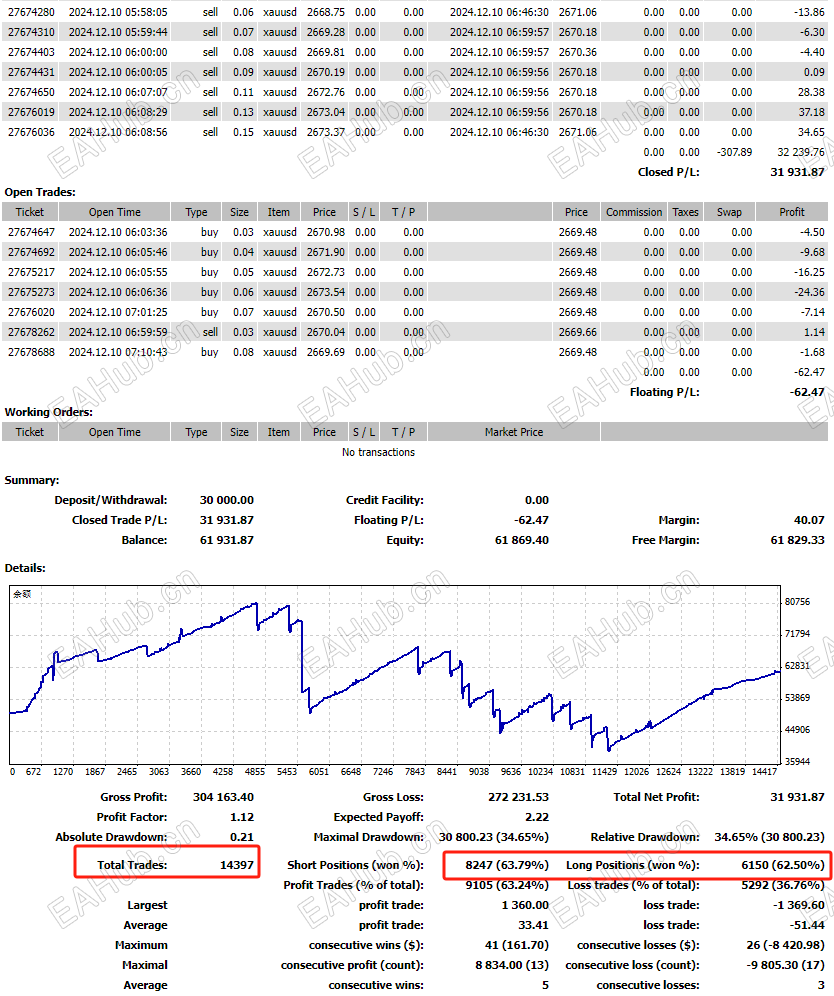The width and height of the screenshot is (834, 996).
Task: Click closed trade ticket 27674650
Action: tap(31, 92)
